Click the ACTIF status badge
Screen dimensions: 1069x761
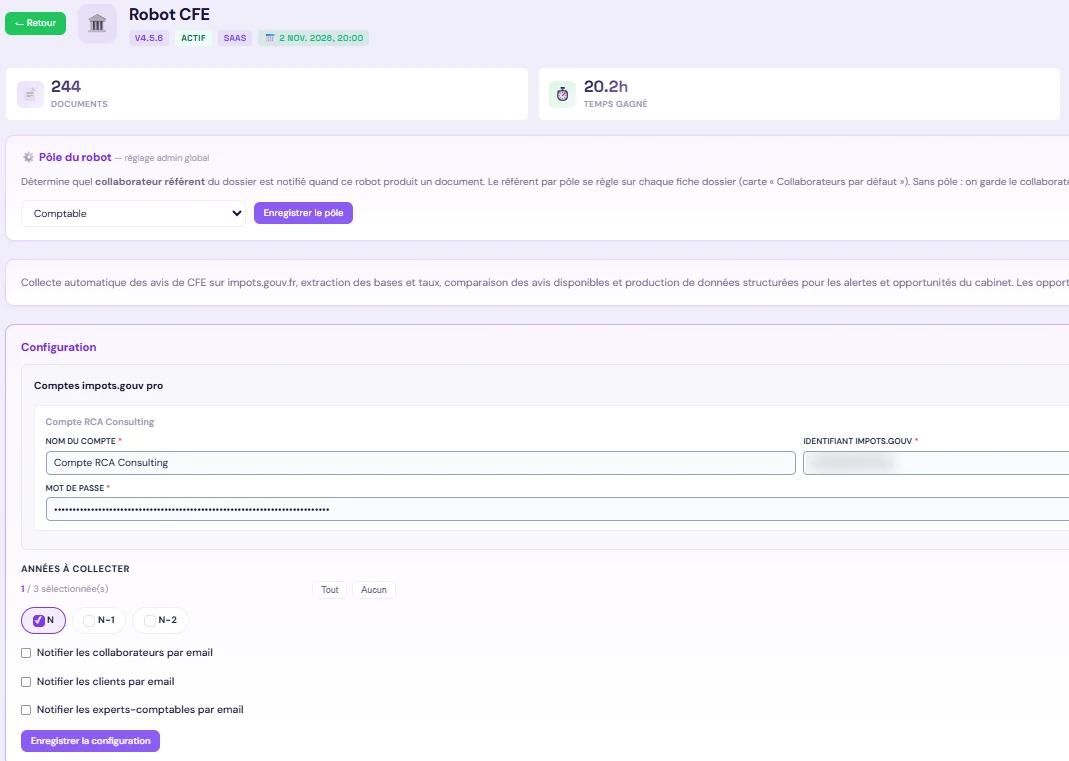coord(194,38)
